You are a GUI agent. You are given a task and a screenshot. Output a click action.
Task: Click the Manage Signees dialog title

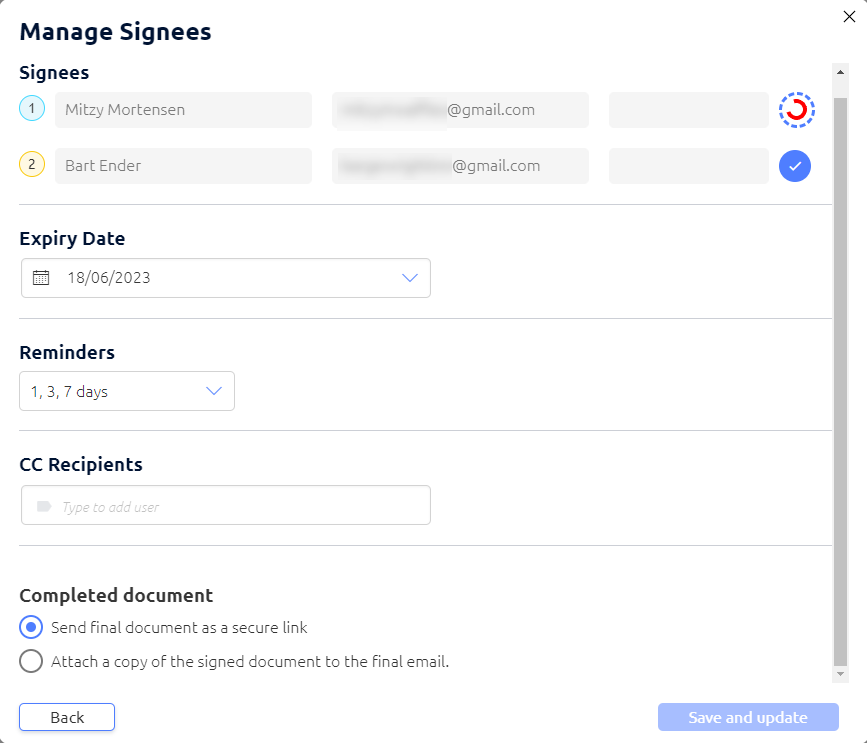pos(115,32)
